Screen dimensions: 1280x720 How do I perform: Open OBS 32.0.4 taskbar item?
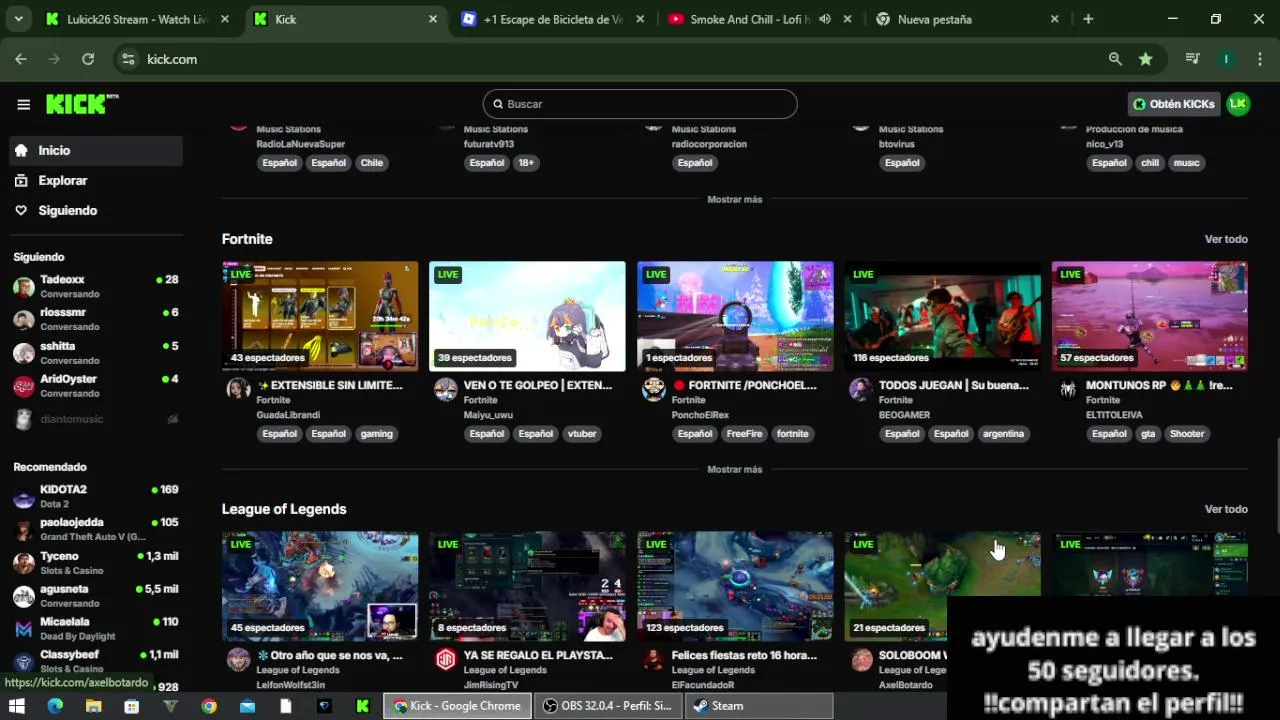[608, 706]
